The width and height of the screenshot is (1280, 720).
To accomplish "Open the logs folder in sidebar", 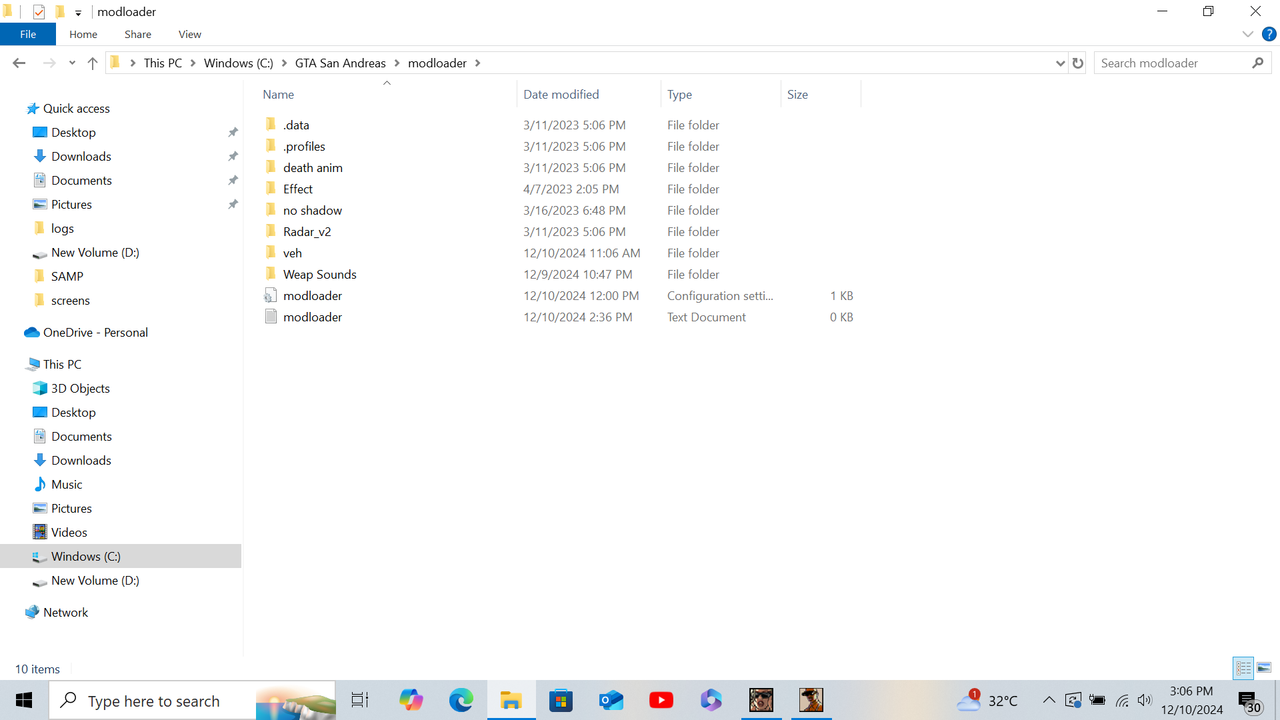I will click(62, 228).
